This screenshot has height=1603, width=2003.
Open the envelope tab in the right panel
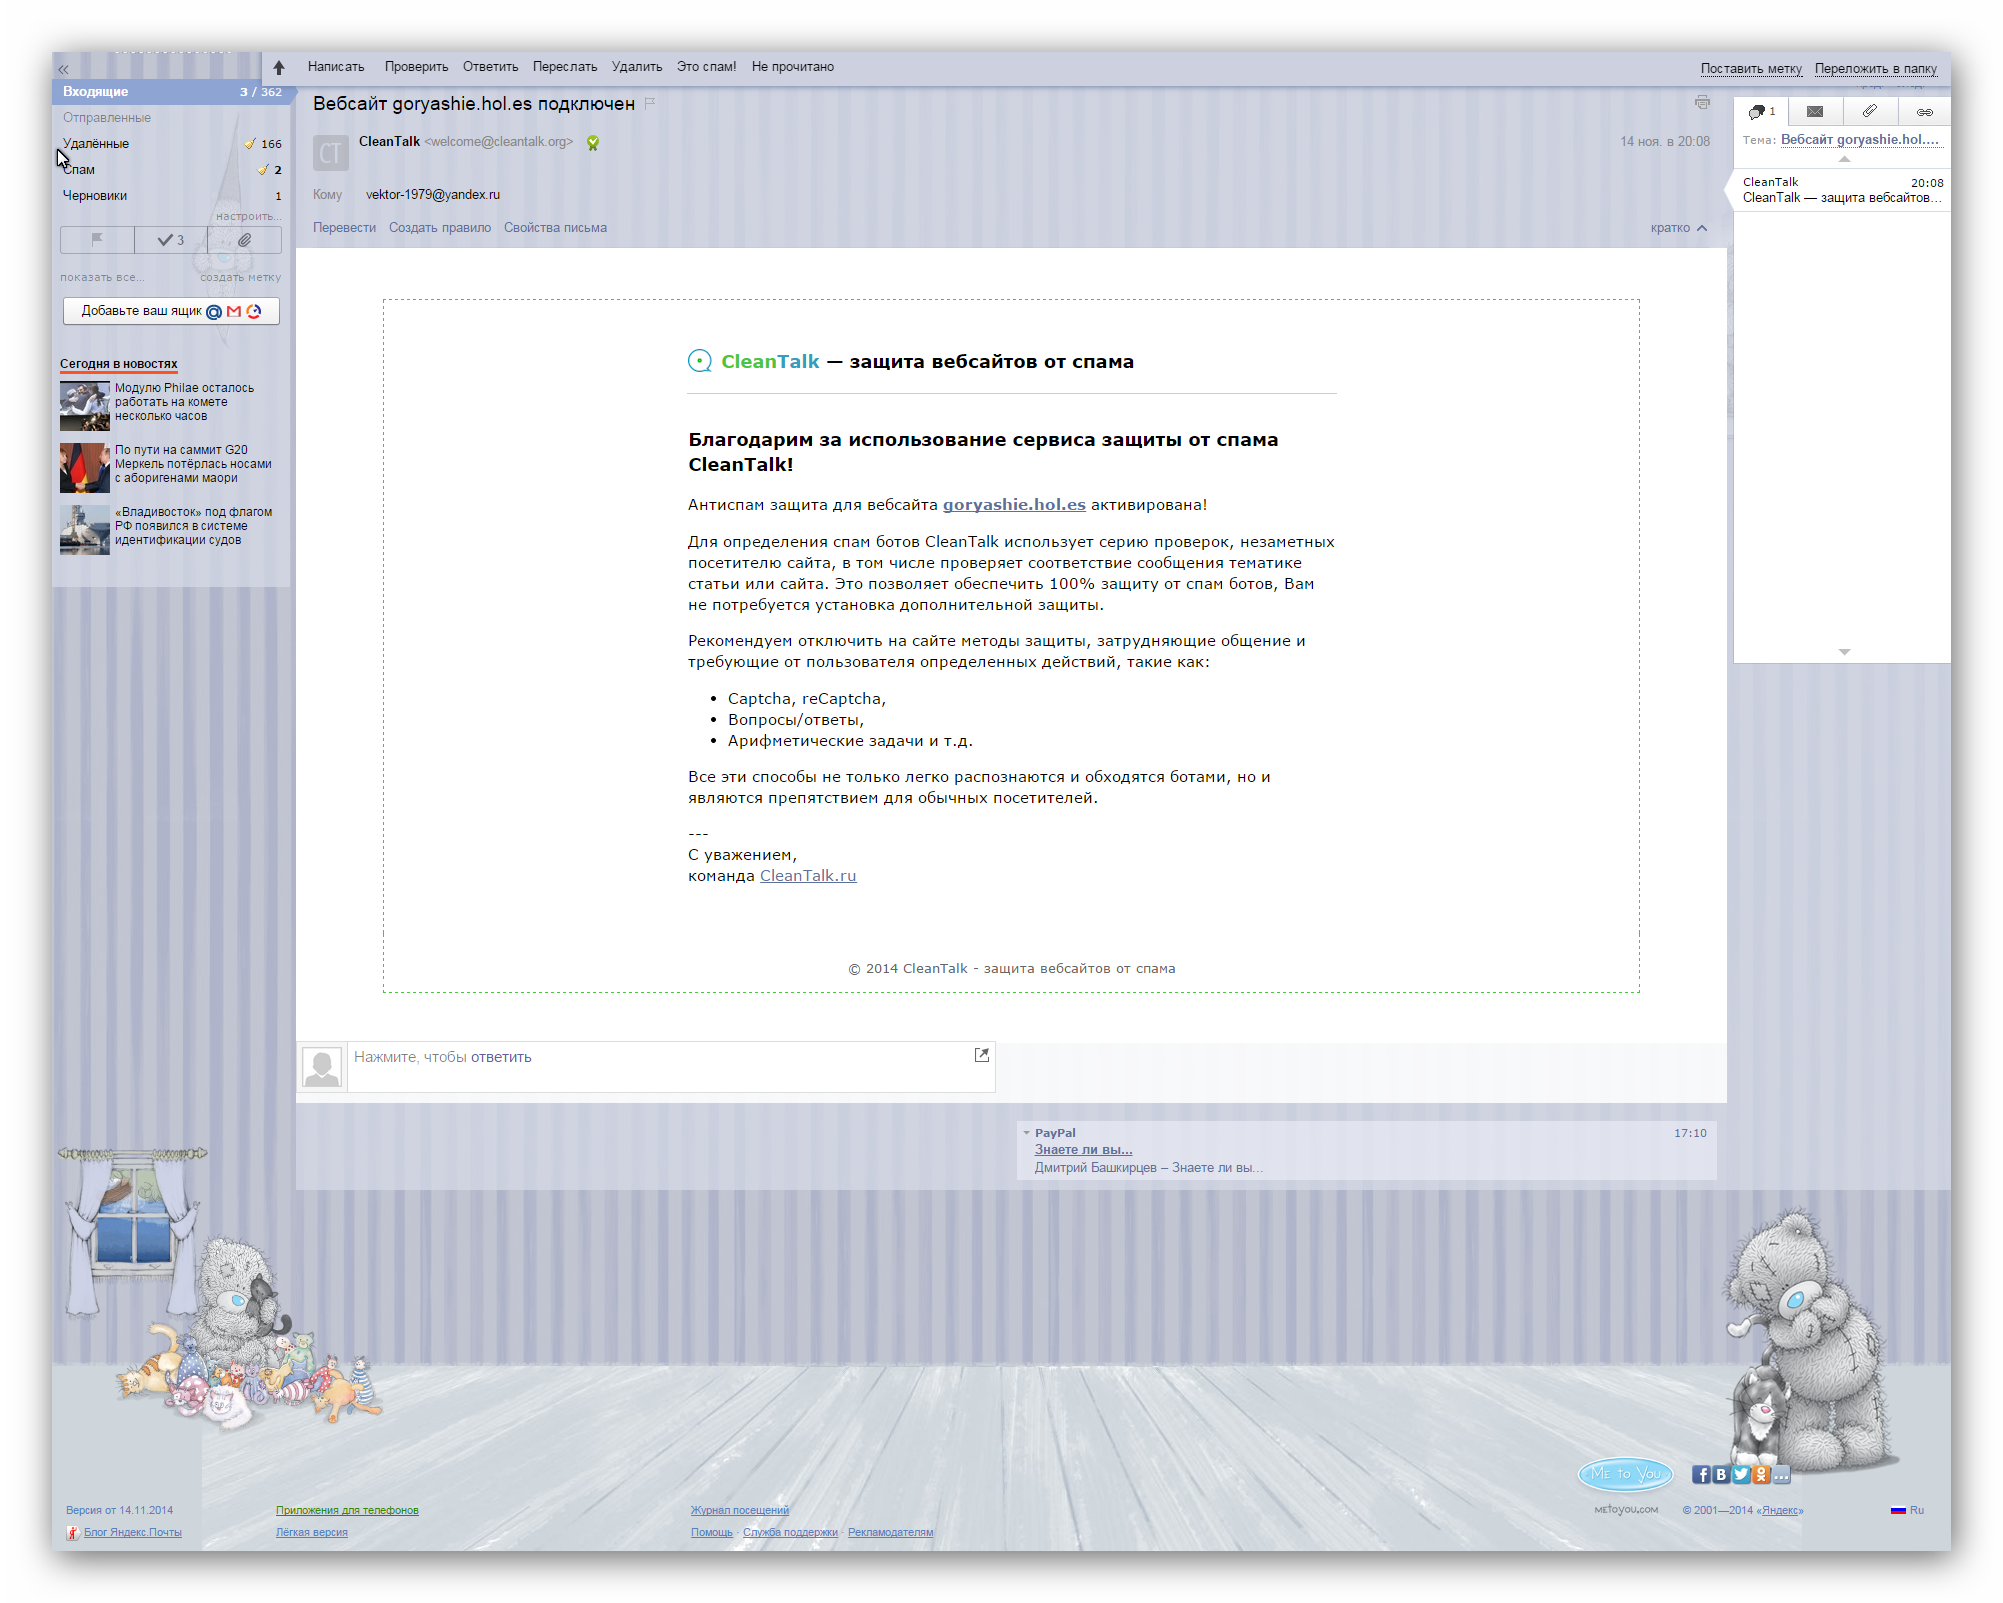[x=1815, y=111]
